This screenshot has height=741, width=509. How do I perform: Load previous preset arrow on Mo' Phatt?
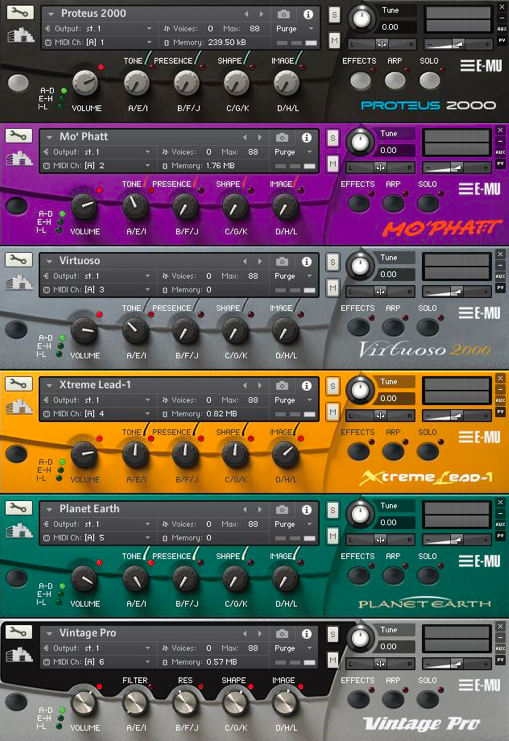pos(245,138)
